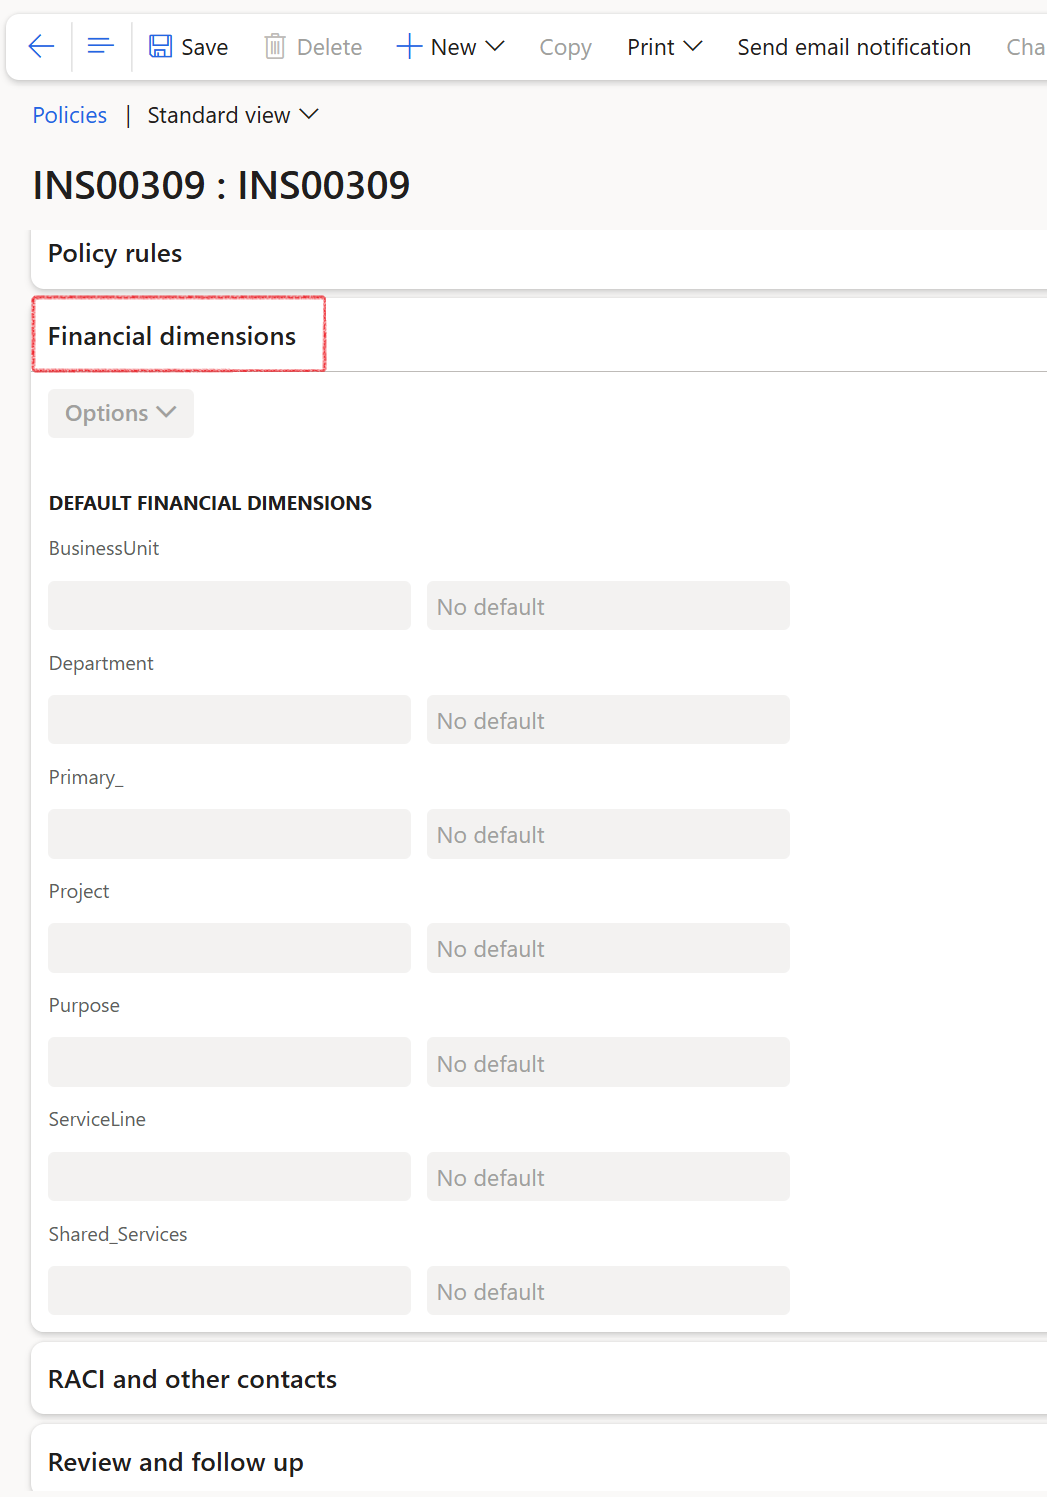Image resolution: width=1047 pixels, height=1497 pixels.
Task: Go back using the arrow icon
Action: point(41,47)
